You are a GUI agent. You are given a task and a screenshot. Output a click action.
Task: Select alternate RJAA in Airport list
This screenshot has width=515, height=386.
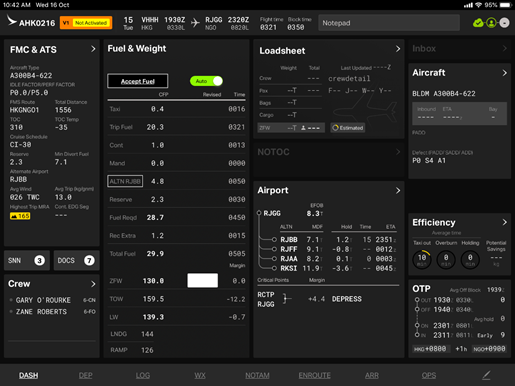pos(289,259)
